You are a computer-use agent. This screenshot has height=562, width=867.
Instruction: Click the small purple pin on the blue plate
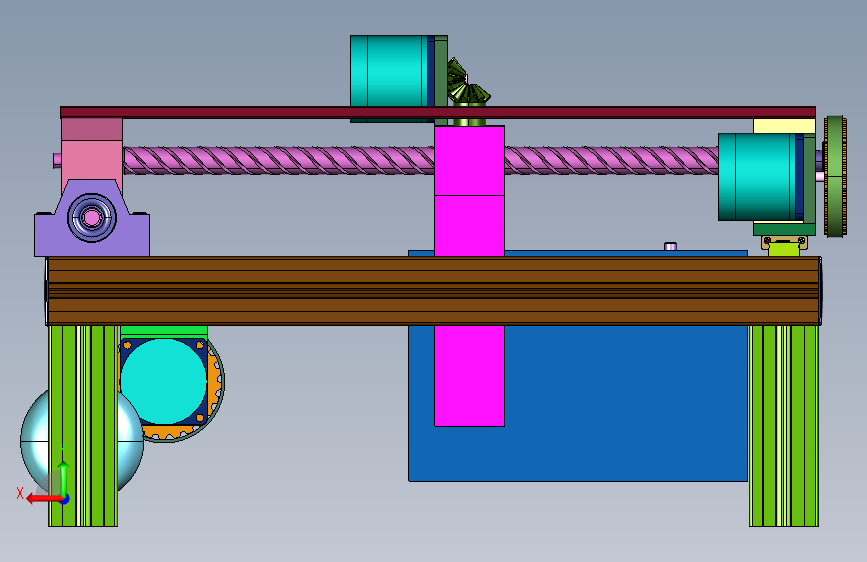(x=670, y=246)
